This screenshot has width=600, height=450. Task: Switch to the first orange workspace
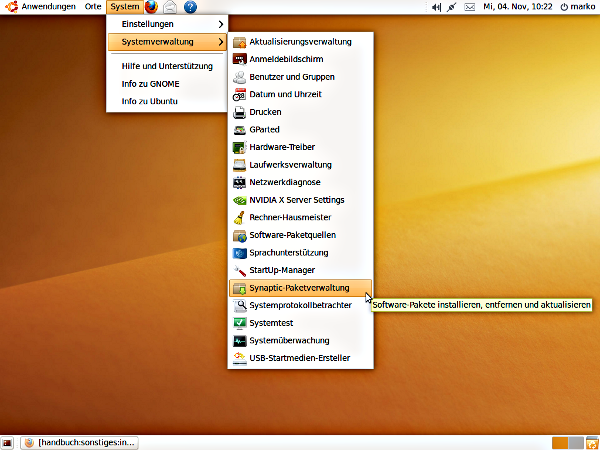(x=560, y=443)
